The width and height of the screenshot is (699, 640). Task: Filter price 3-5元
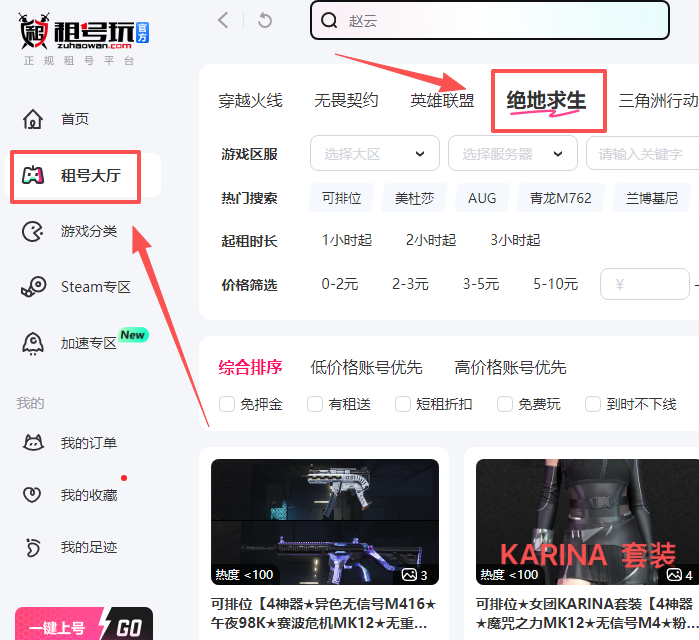pyautogui.click(x=481, y=284)
